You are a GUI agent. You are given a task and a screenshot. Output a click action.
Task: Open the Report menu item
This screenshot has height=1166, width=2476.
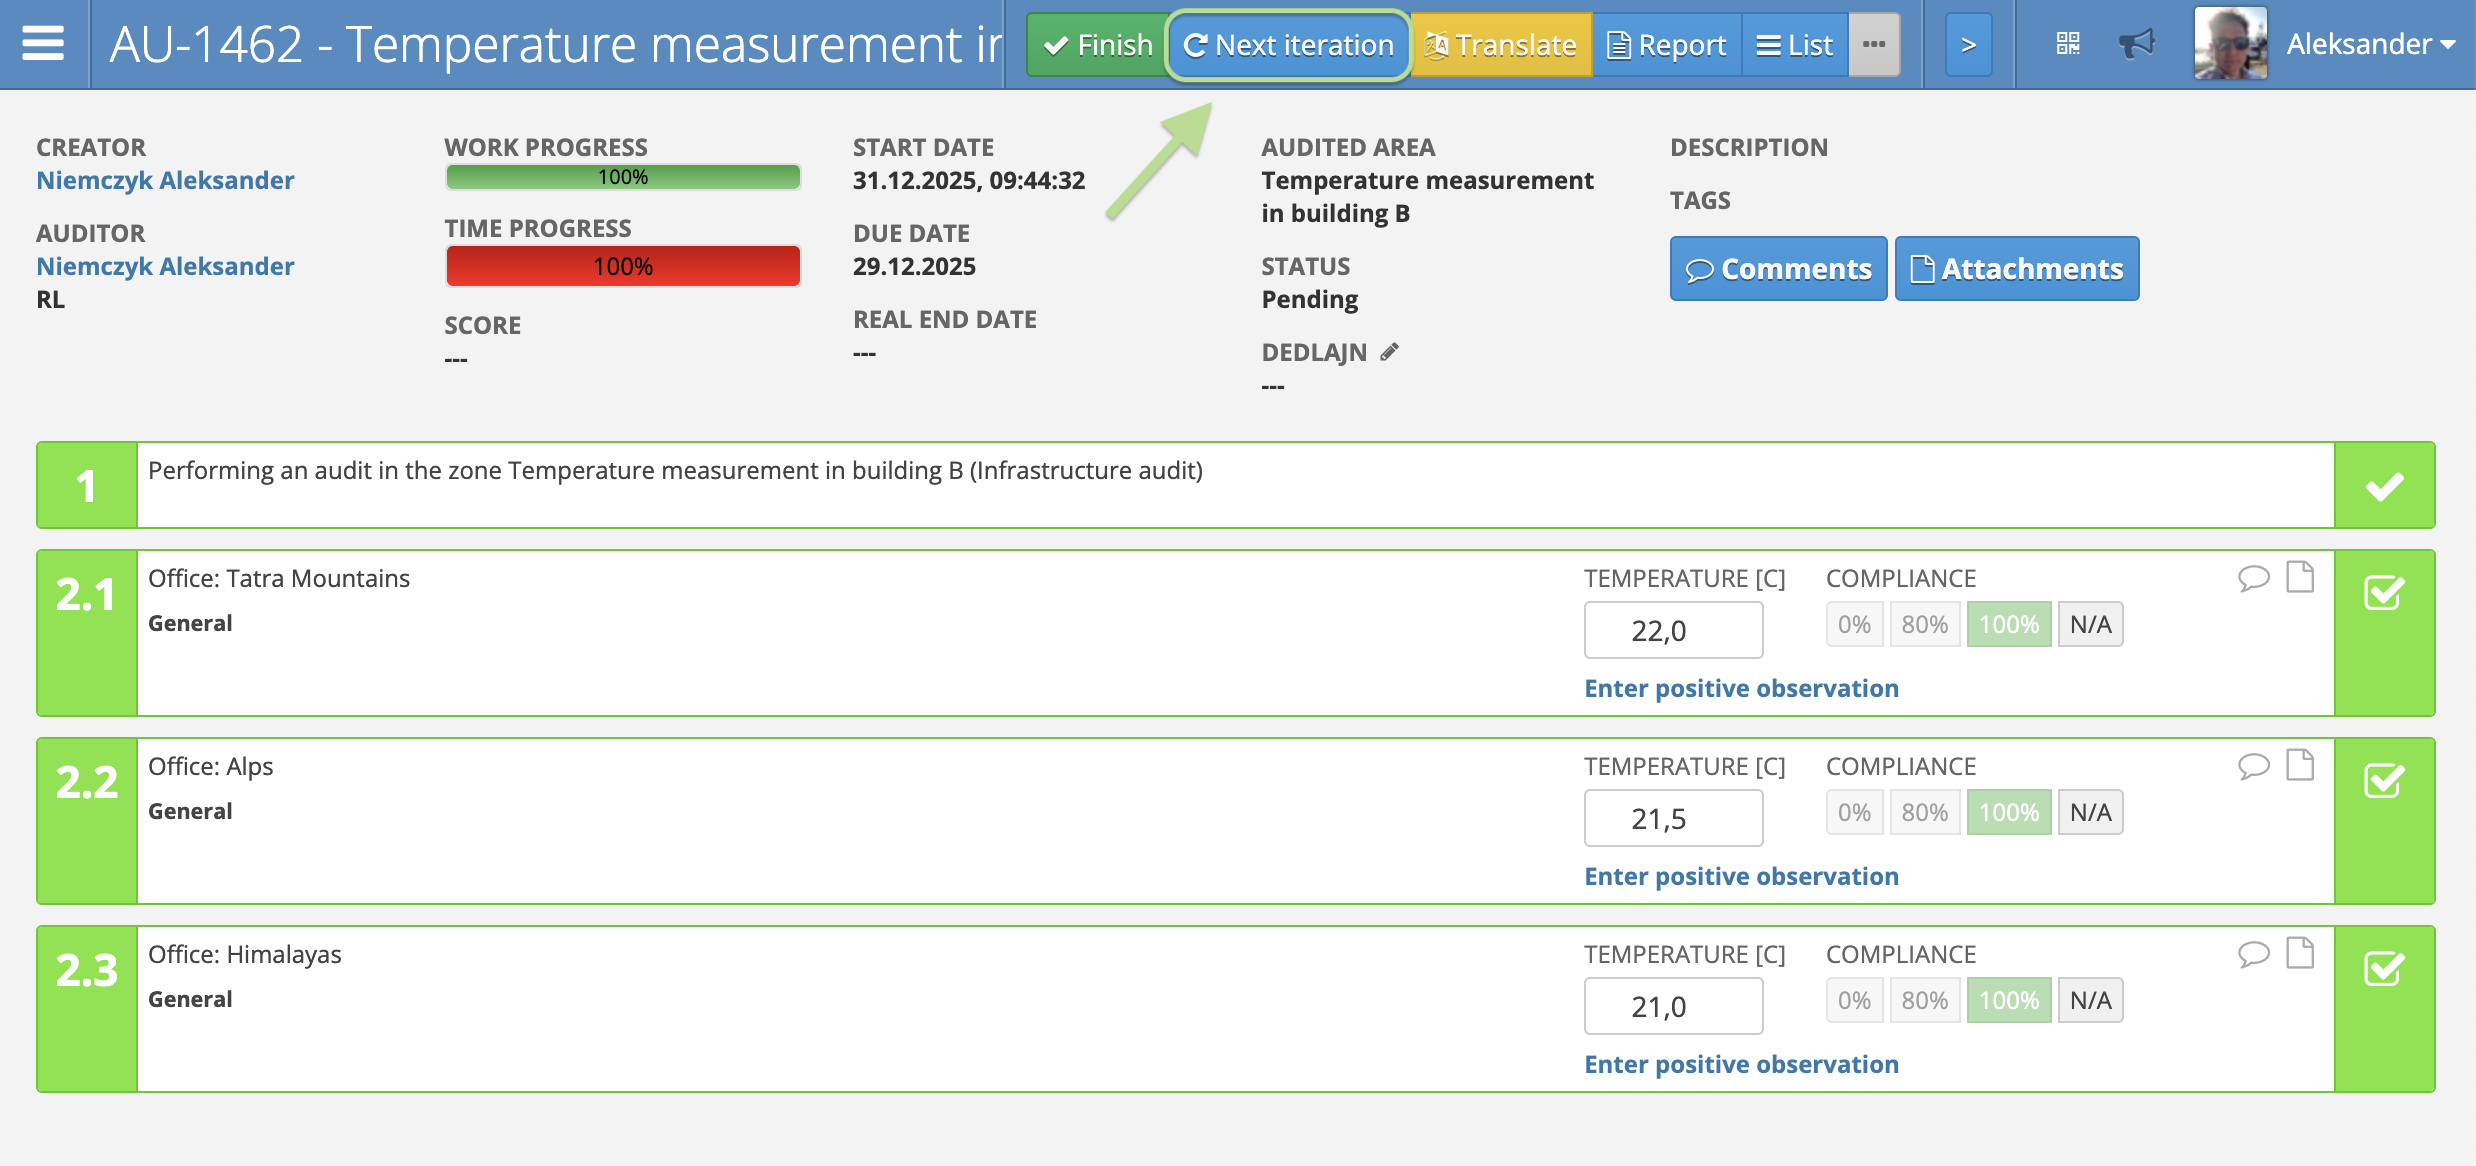(x=1667, y=44)
